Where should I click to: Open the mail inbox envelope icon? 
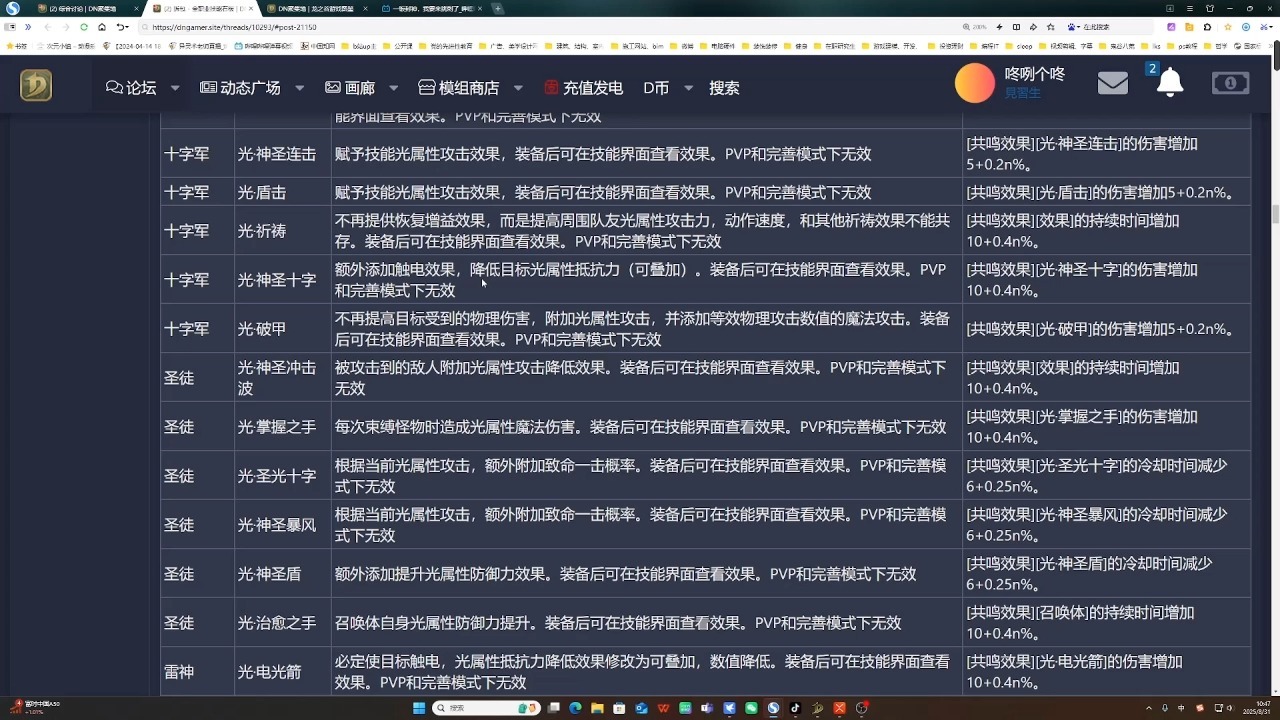coord(1112,84)
